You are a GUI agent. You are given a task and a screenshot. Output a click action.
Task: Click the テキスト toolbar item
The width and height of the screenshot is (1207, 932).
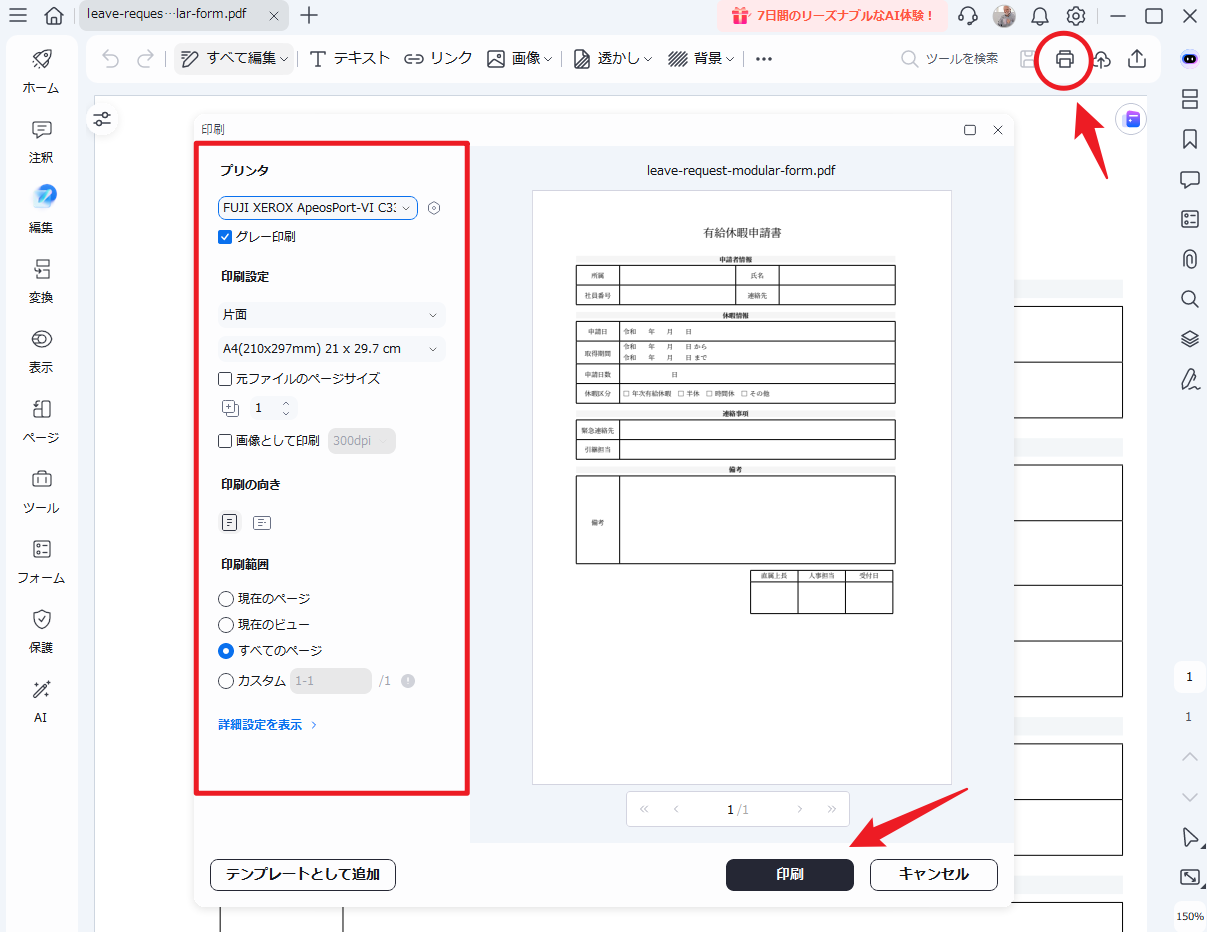point(350,59)
